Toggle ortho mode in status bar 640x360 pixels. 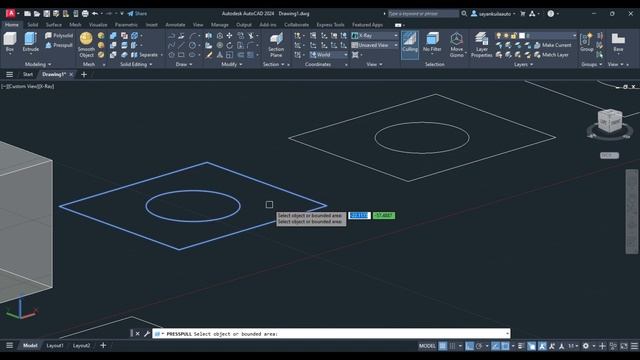tap(469, 346)
